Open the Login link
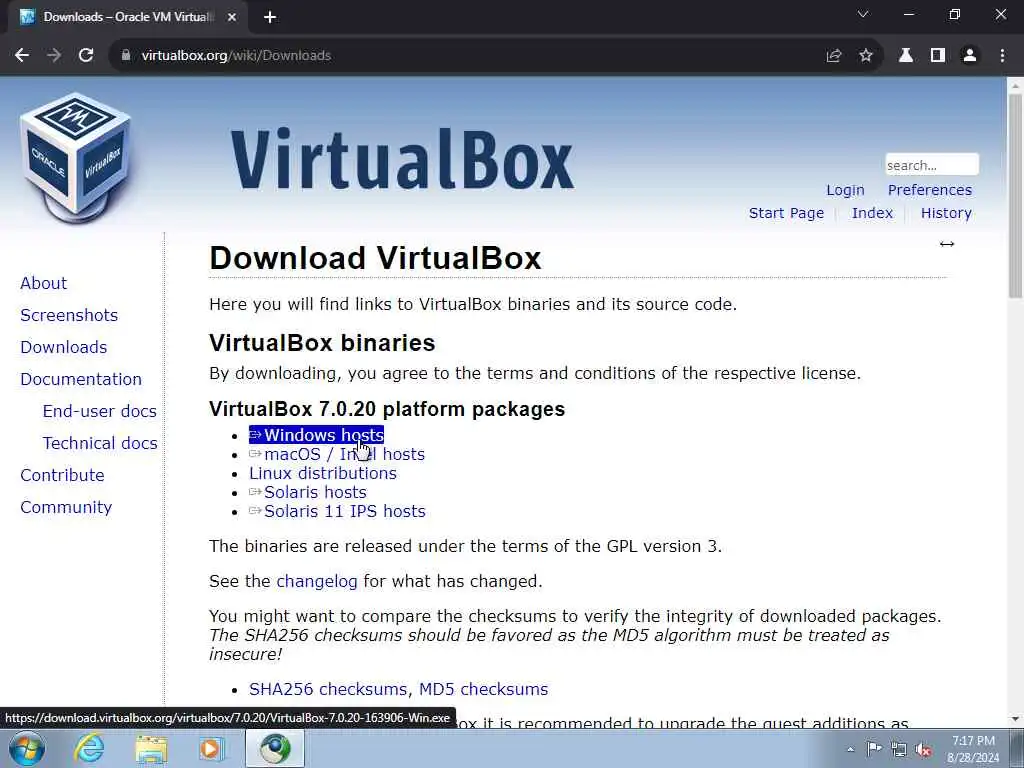 coord(845,190)
